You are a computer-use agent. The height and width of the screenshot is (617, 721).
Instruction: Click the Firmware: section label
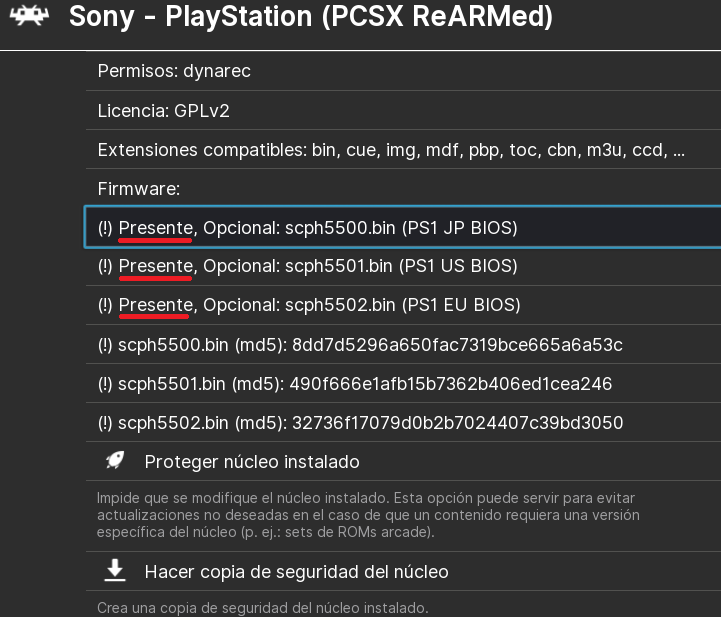(139, 188)
